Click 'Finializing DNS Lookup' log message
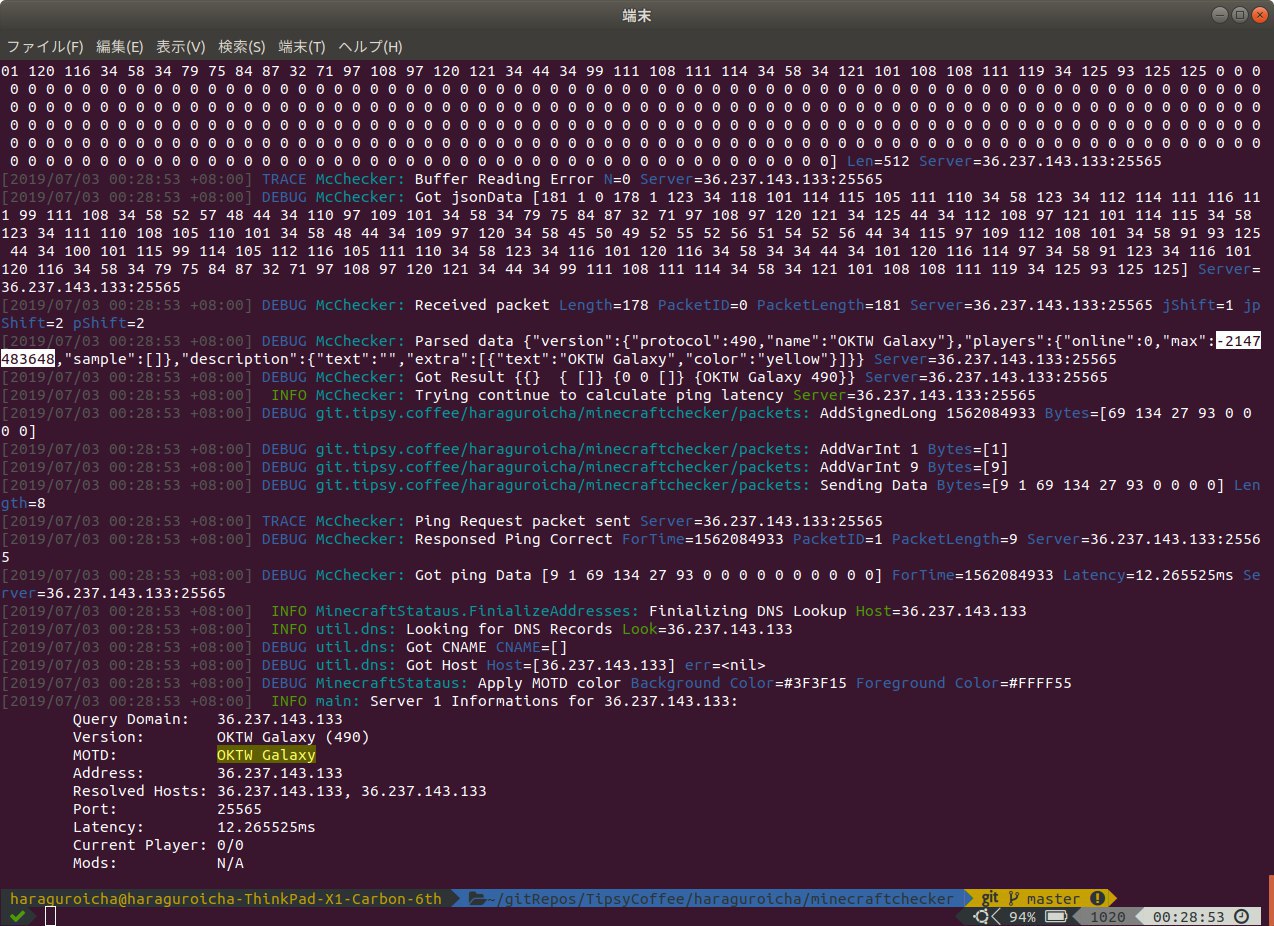This screenshot has width=1274, height=926. coord(747,611)
